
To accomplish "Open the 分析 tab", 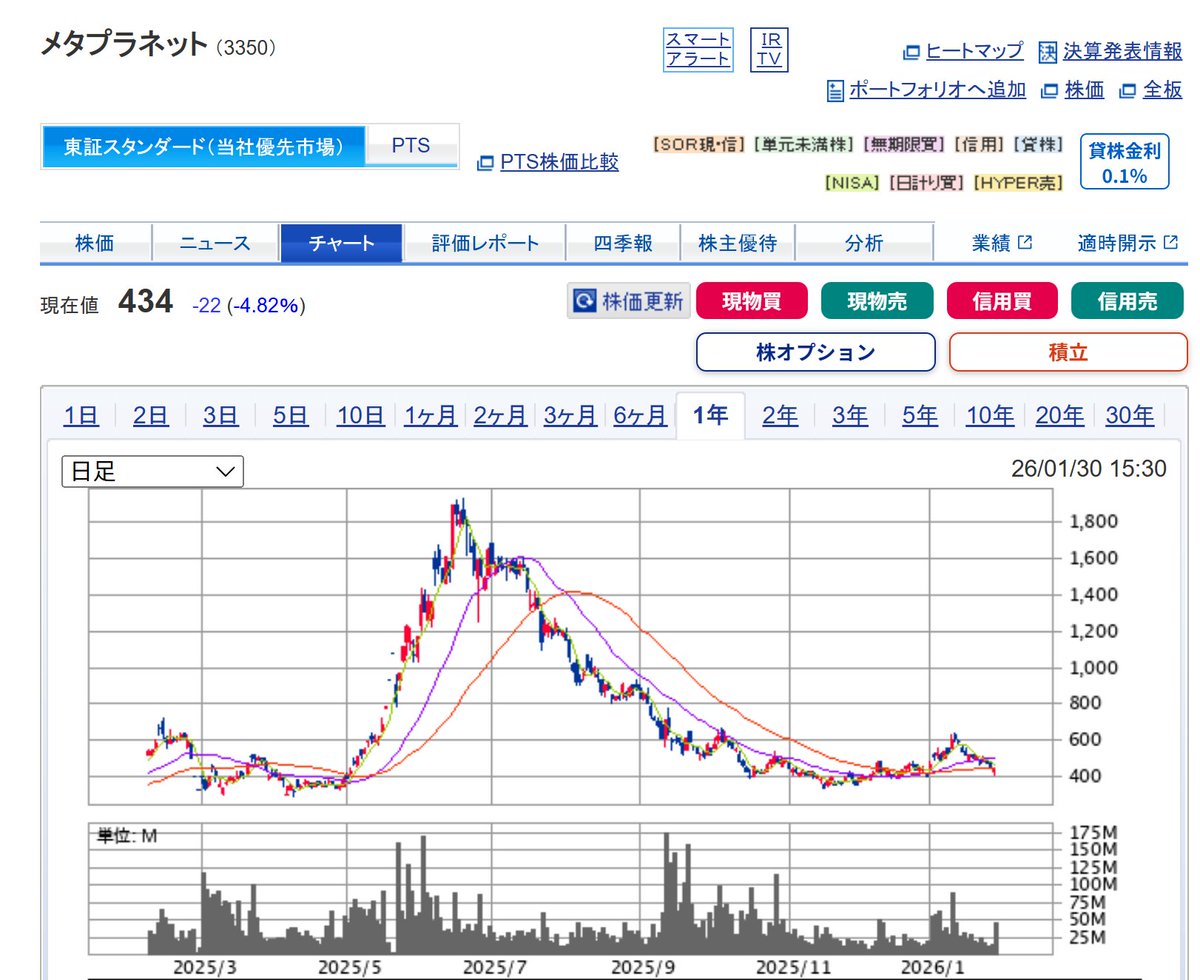I will [864, 243].
